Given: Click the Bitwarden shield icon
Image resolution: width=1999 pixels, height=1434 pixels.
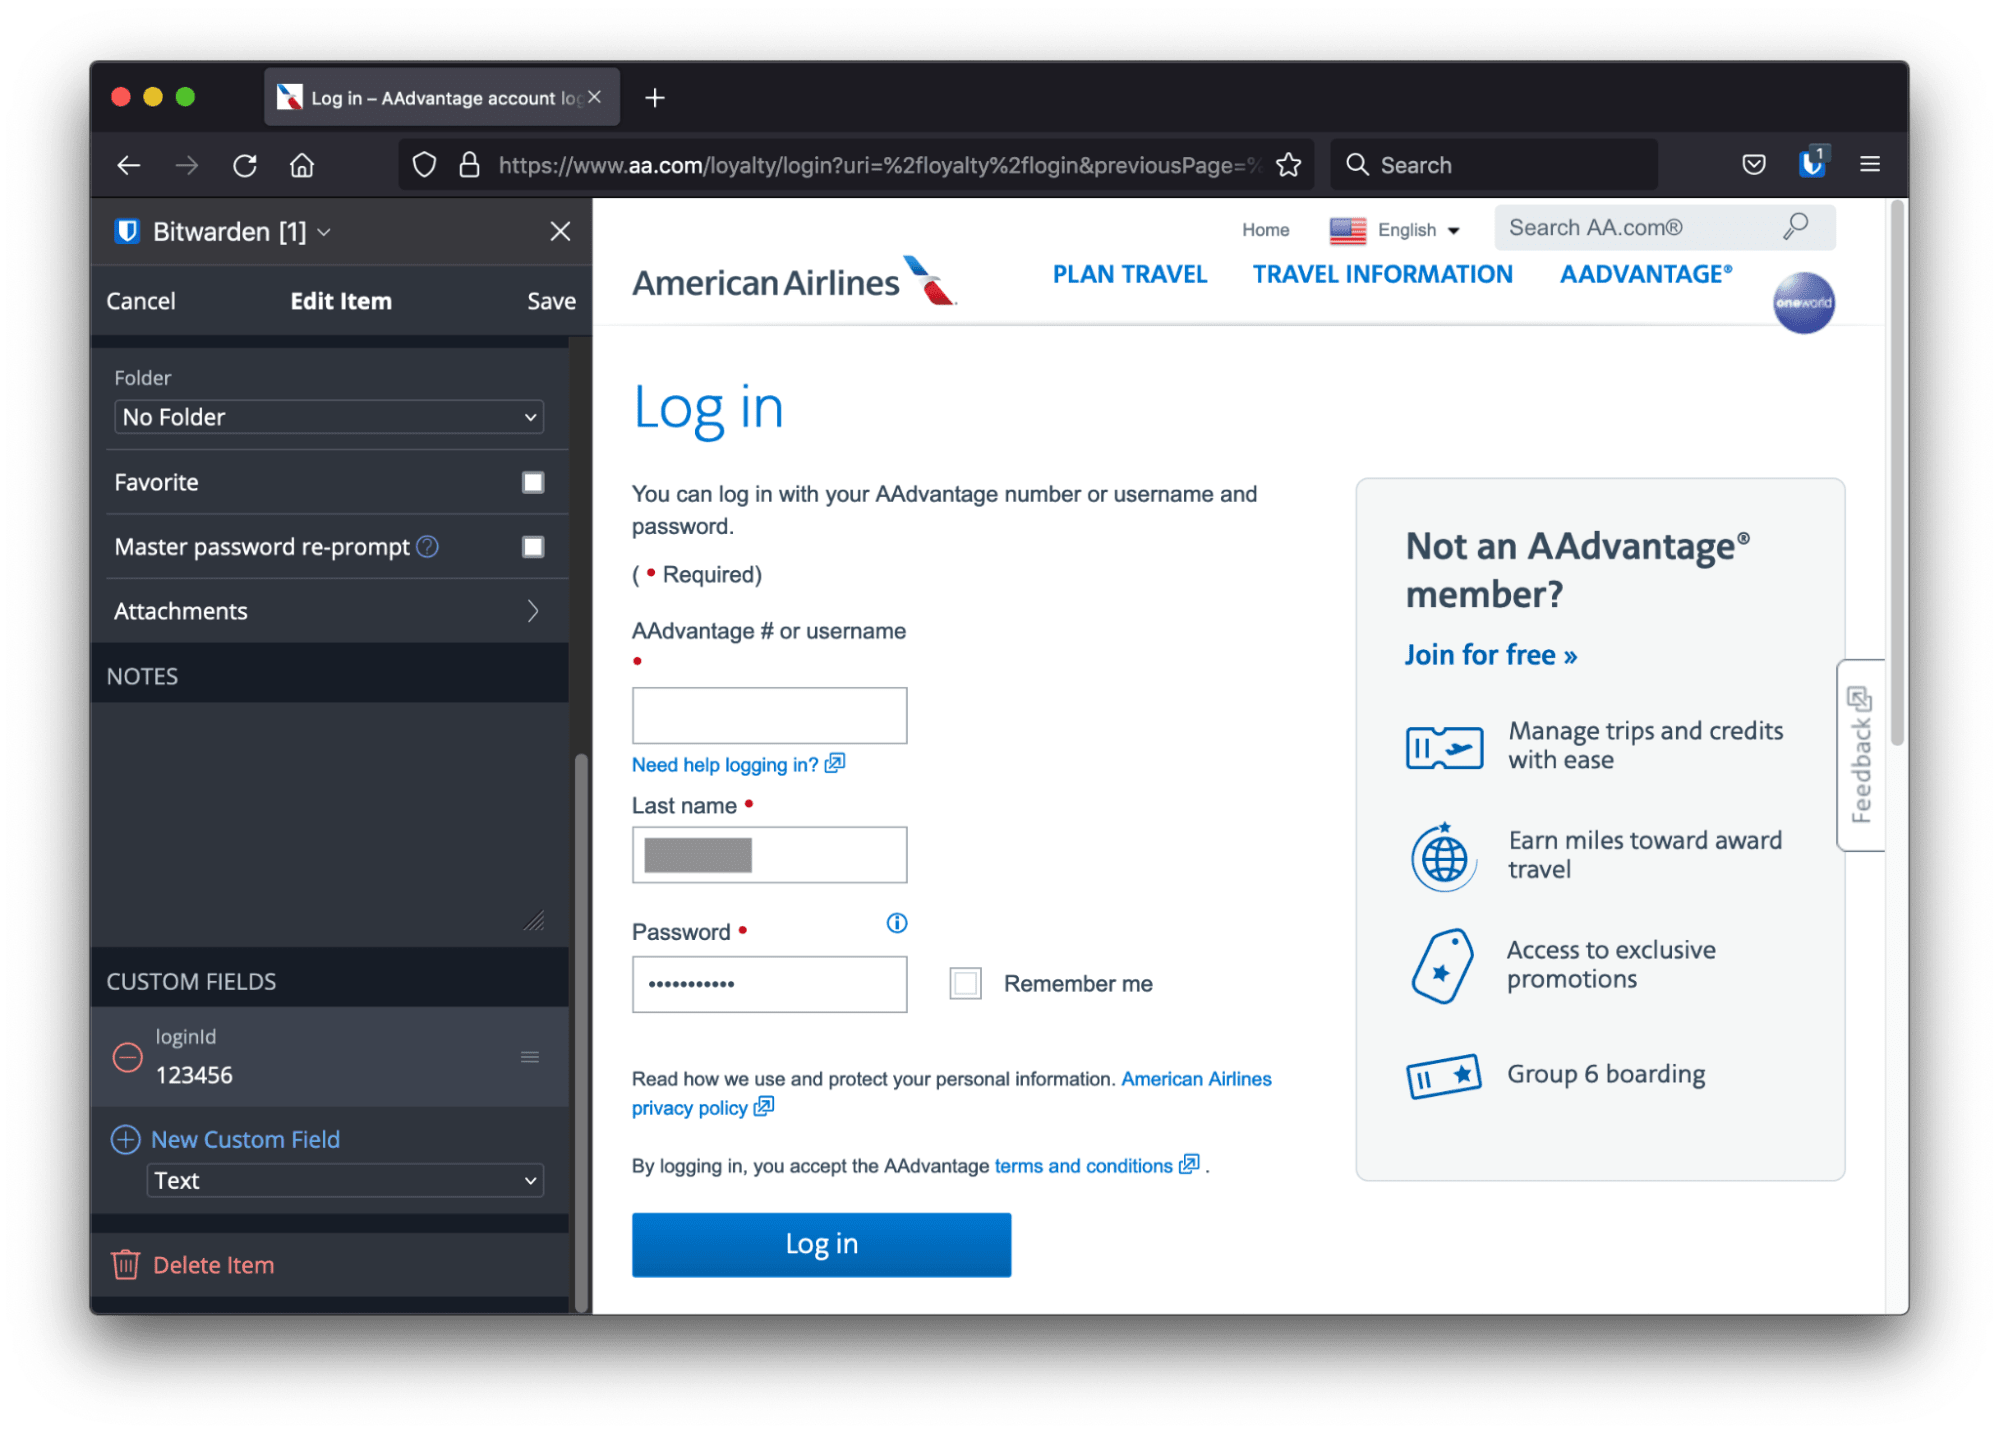Looking at the screenshot, I should pyautogui.click(x=1813, y=166).
